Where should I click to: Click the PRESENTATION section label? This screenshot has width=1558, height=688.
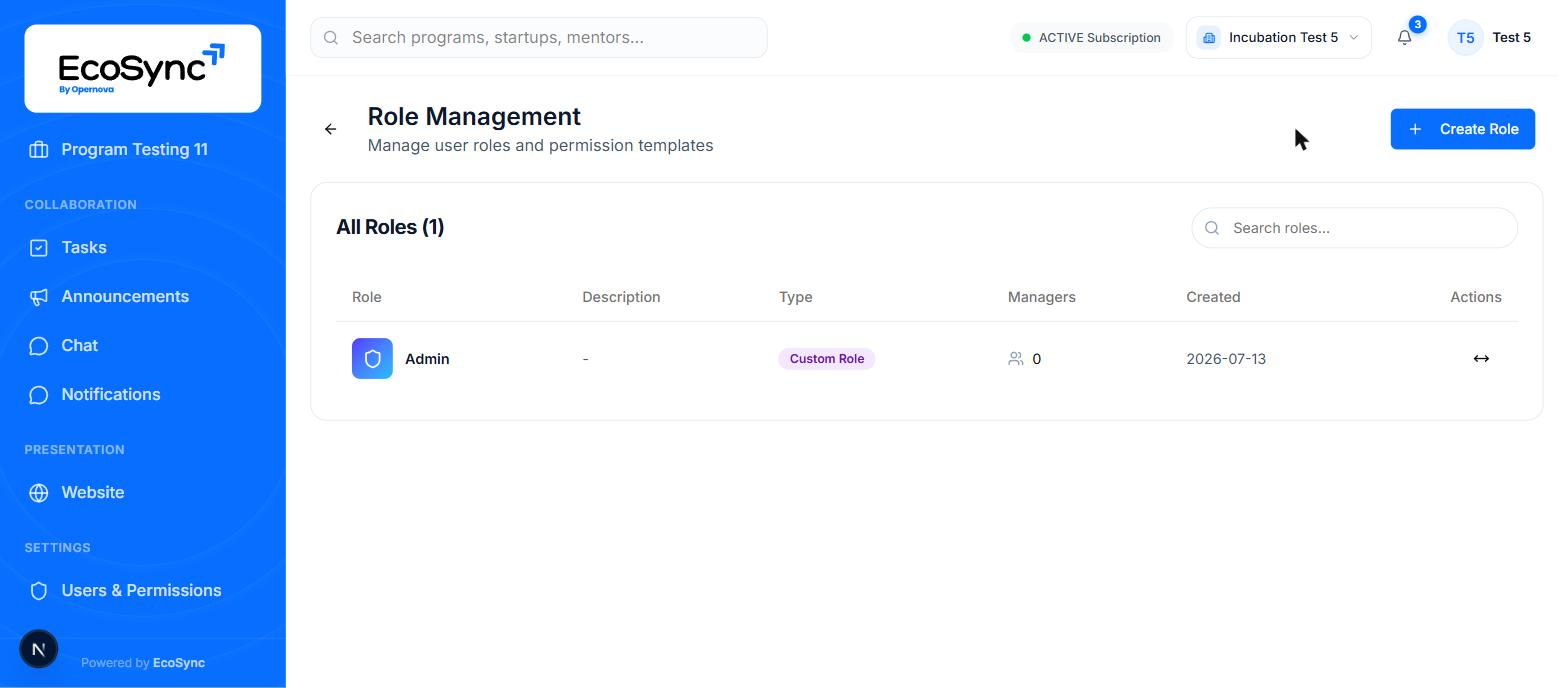75,450
